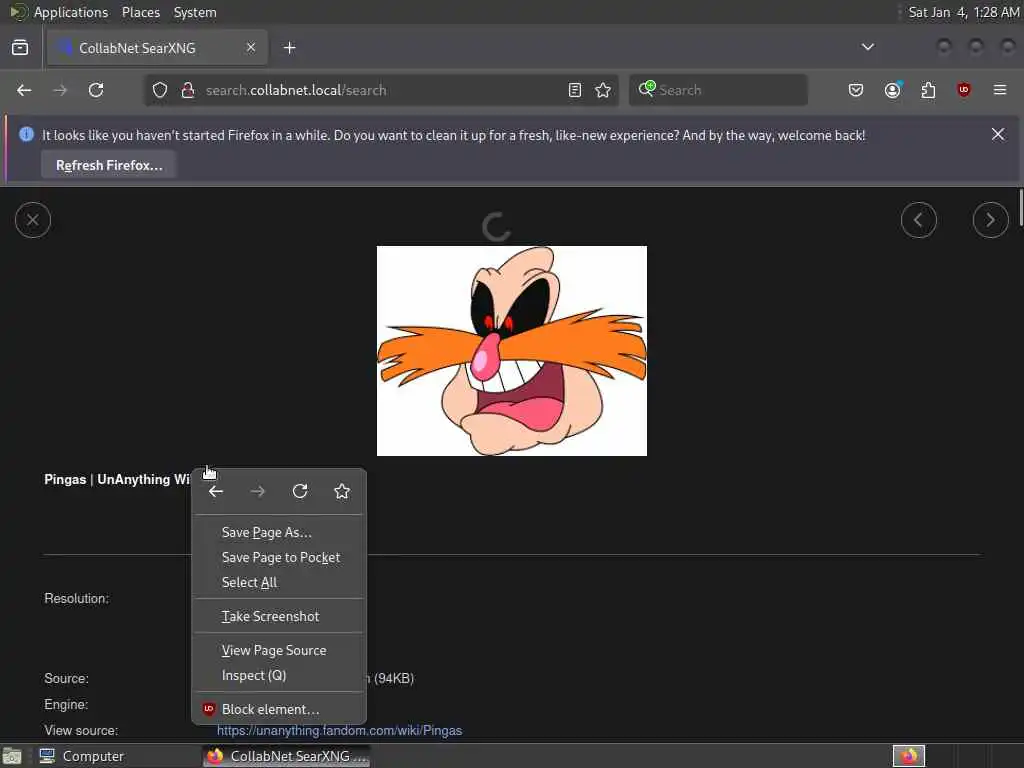Toggle Reader View icon in the address bar

[x=575, y=90]
